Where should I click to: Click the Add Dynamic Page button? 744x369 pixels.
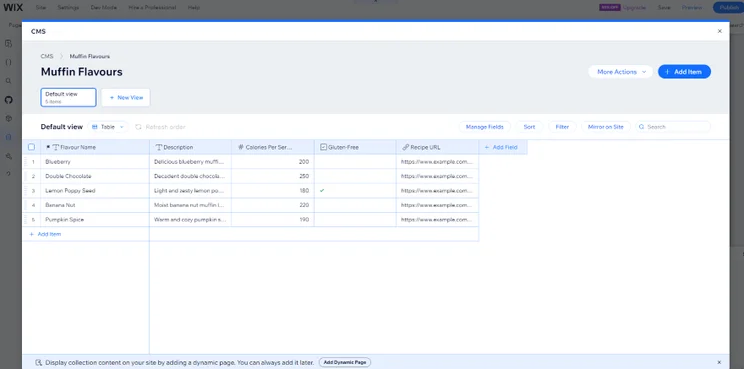(x=345, y=362)
